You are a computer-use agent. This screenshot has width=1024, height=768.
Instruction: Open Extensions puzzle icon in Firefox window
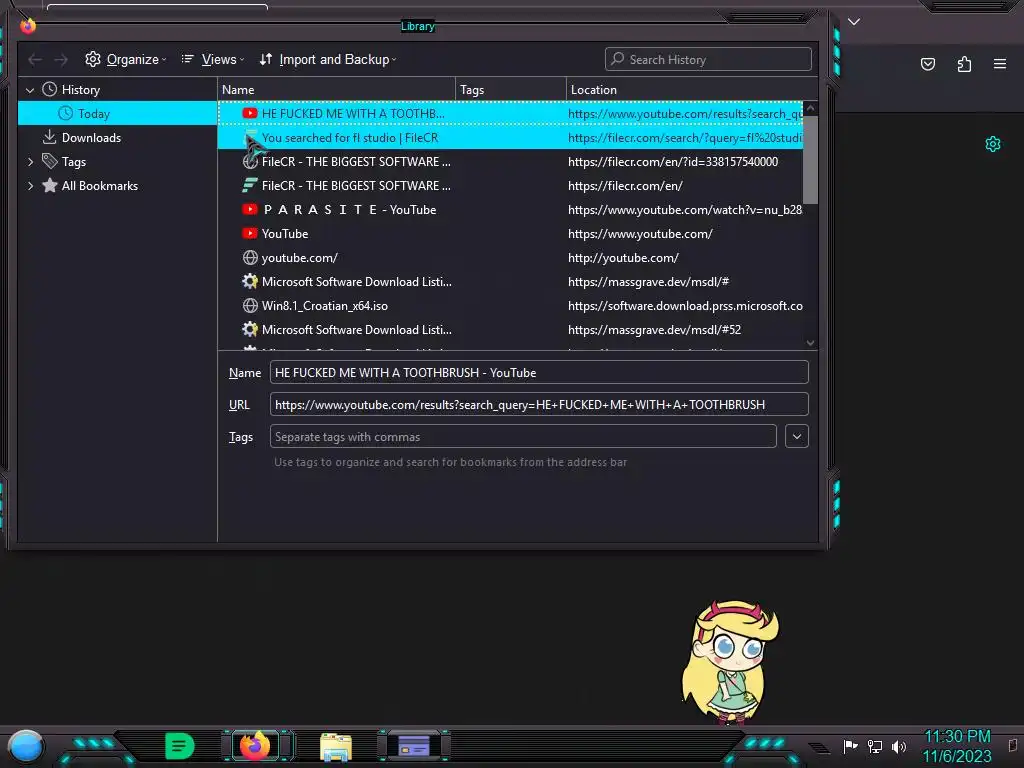964,64
